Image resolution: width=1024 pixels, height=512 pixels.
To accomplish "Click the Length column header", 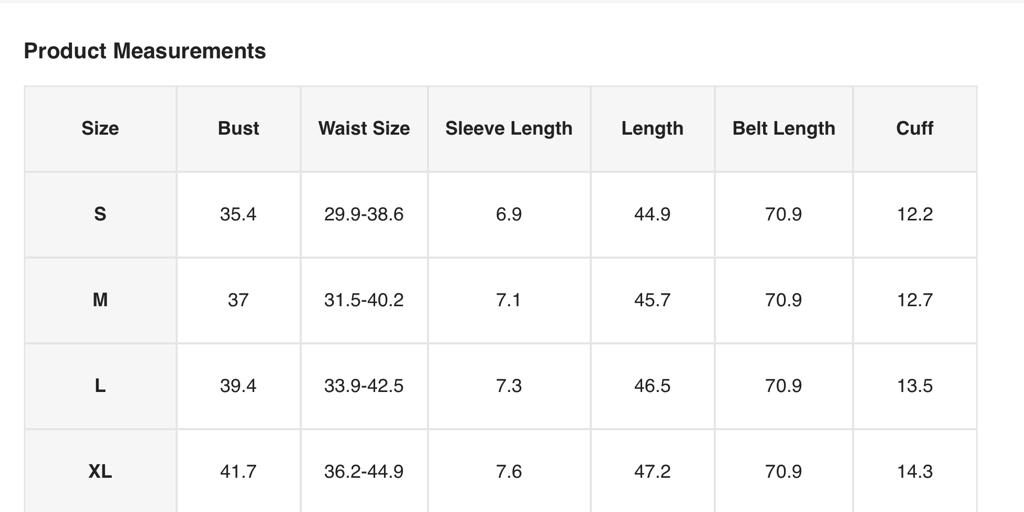I will 652,128.
